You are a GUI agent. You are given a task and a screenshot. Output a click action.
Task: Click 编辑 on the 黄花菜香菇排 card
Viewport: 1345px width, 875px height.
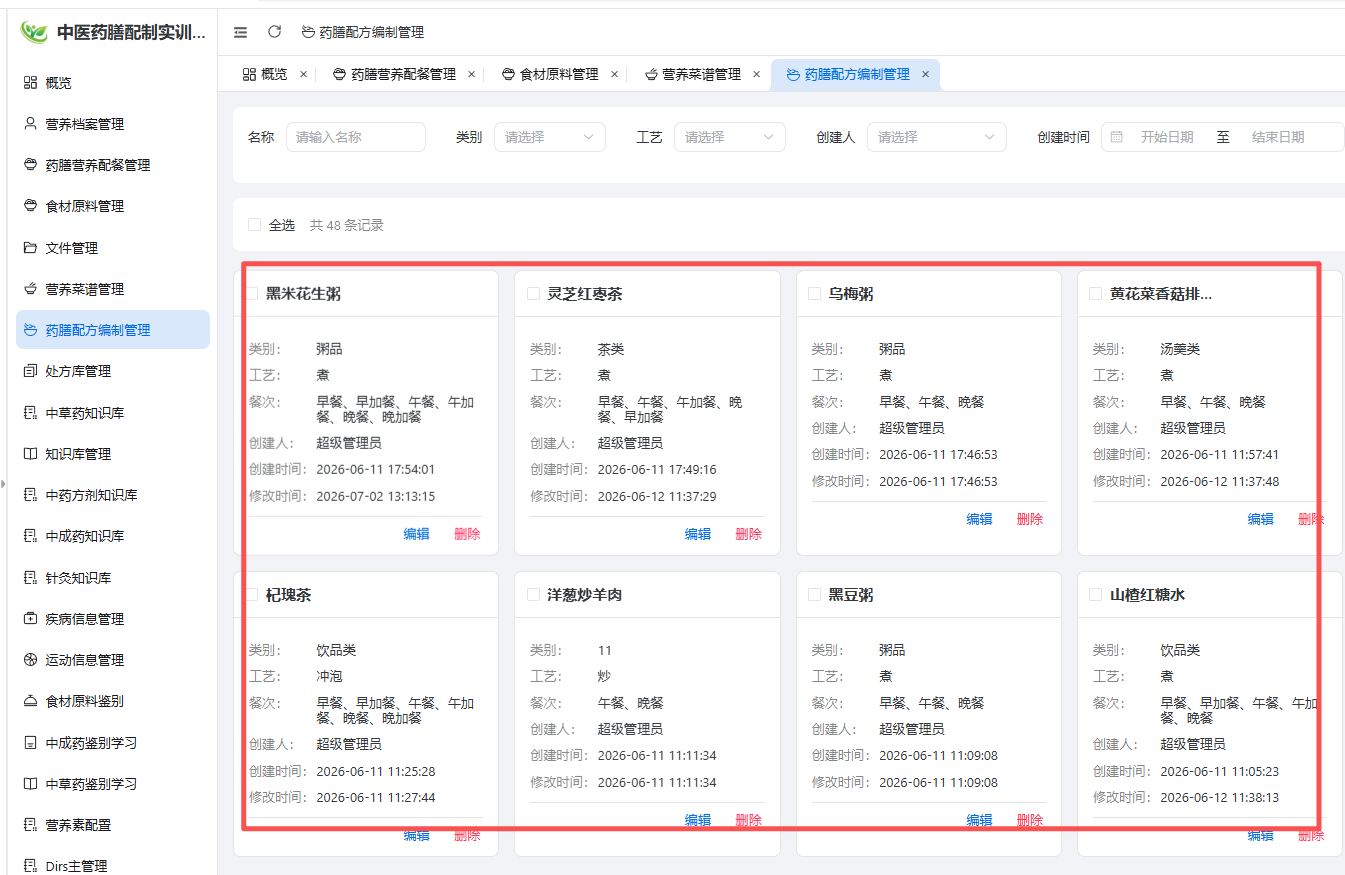click(1261, 519)
